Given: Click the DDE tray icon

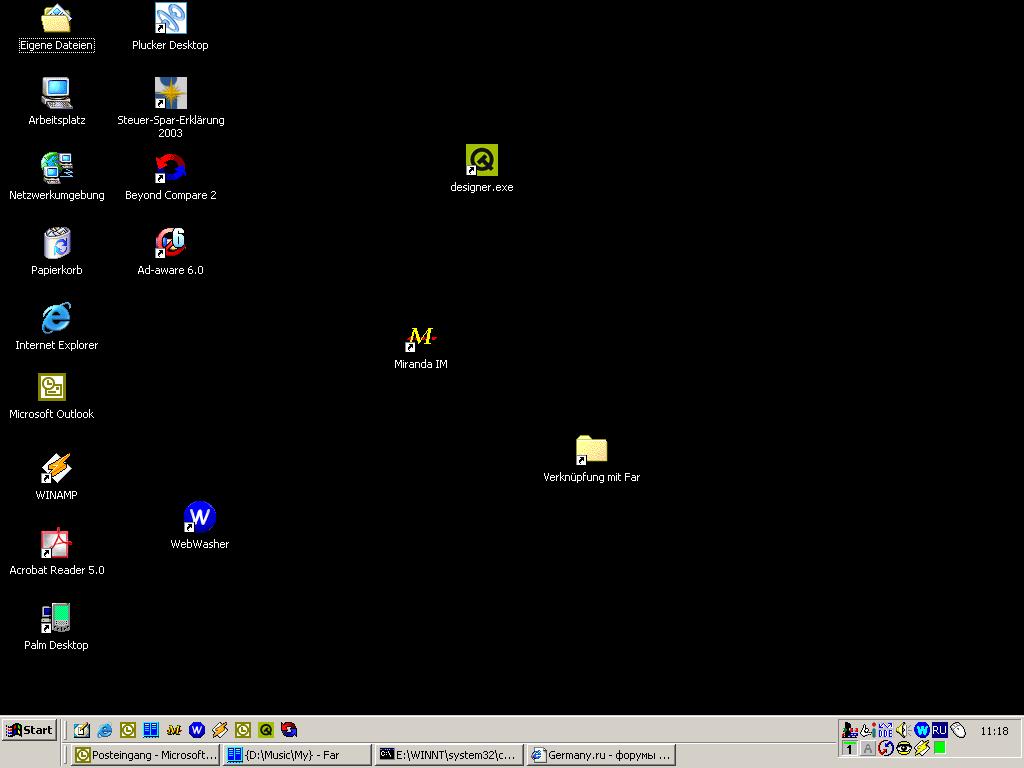Looking at the screenshot, I should pos(885,730).
